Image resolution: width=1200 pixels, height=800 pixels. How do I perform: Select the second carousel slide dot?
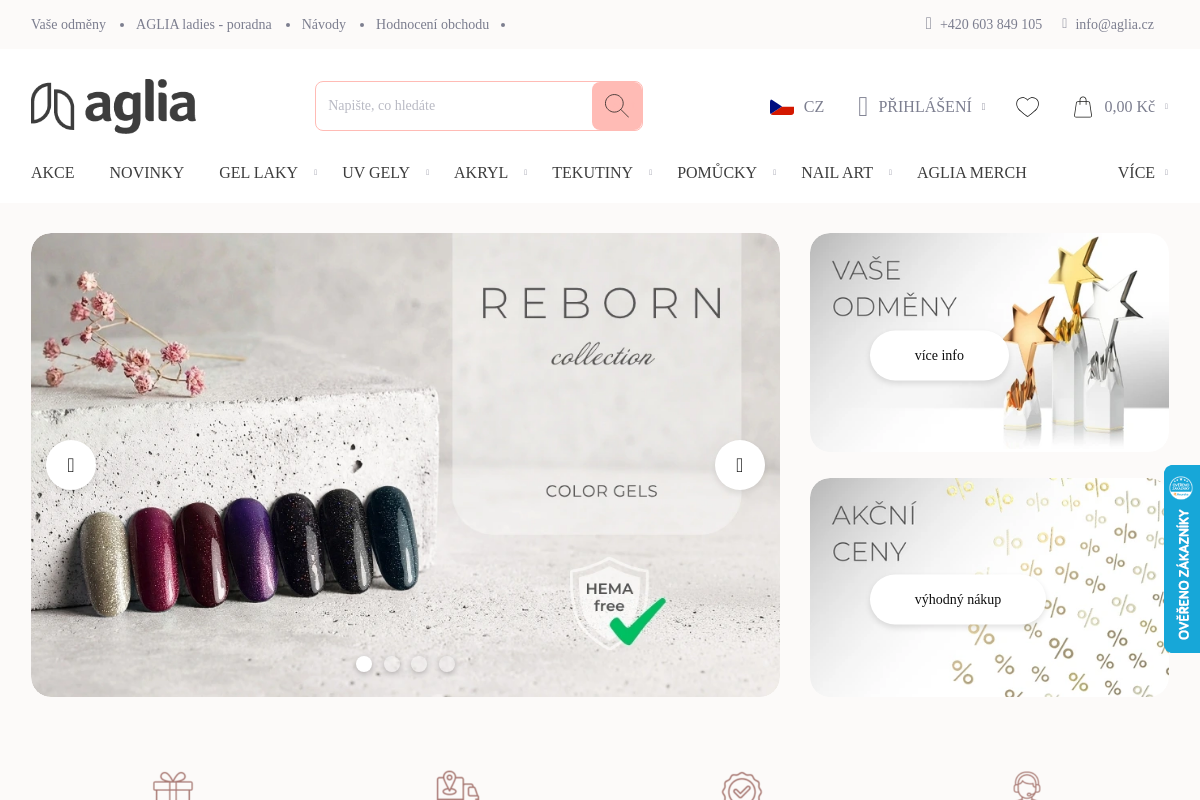392,664
